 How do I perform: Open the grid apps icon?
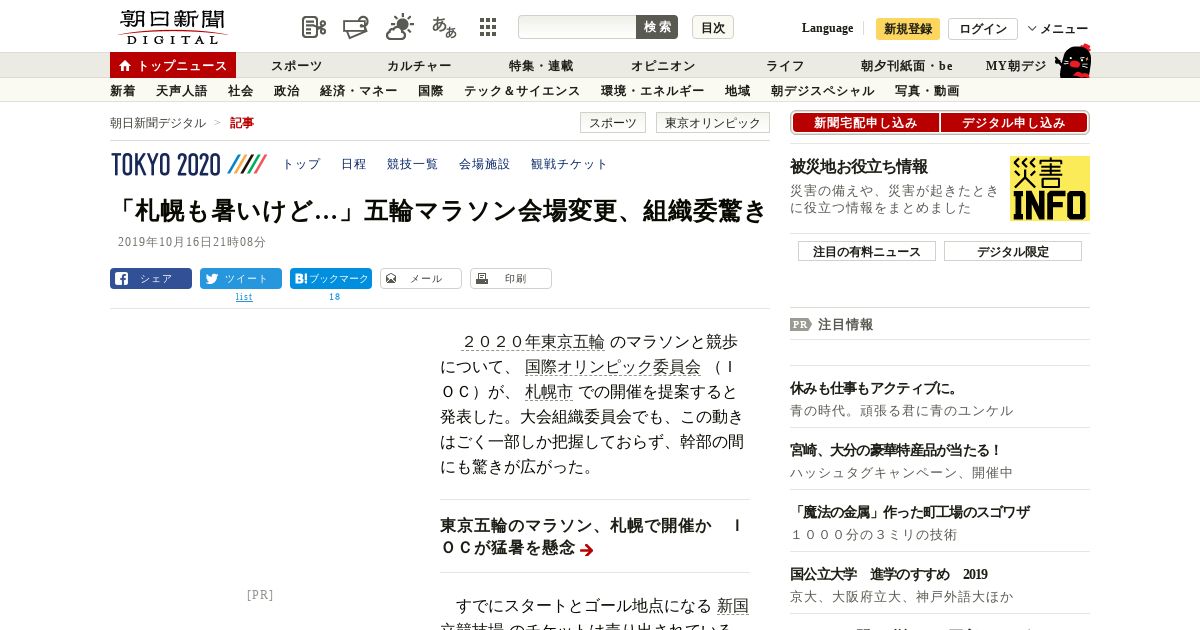[x=488, y=27]
